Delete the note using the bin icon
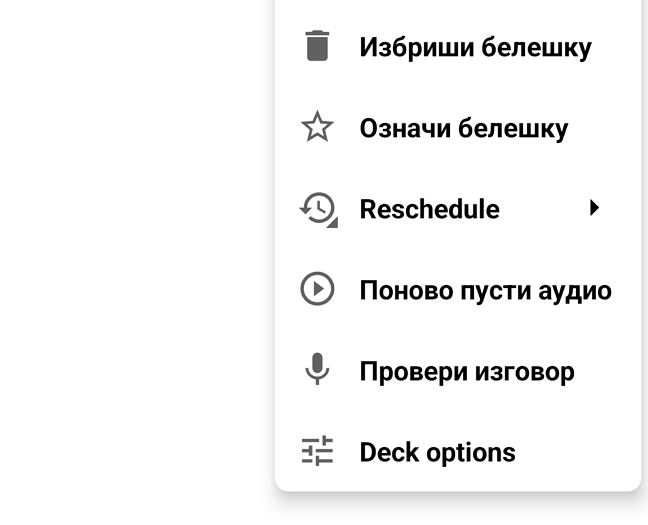Screen dimensions: 648x525 pos(317,47)
